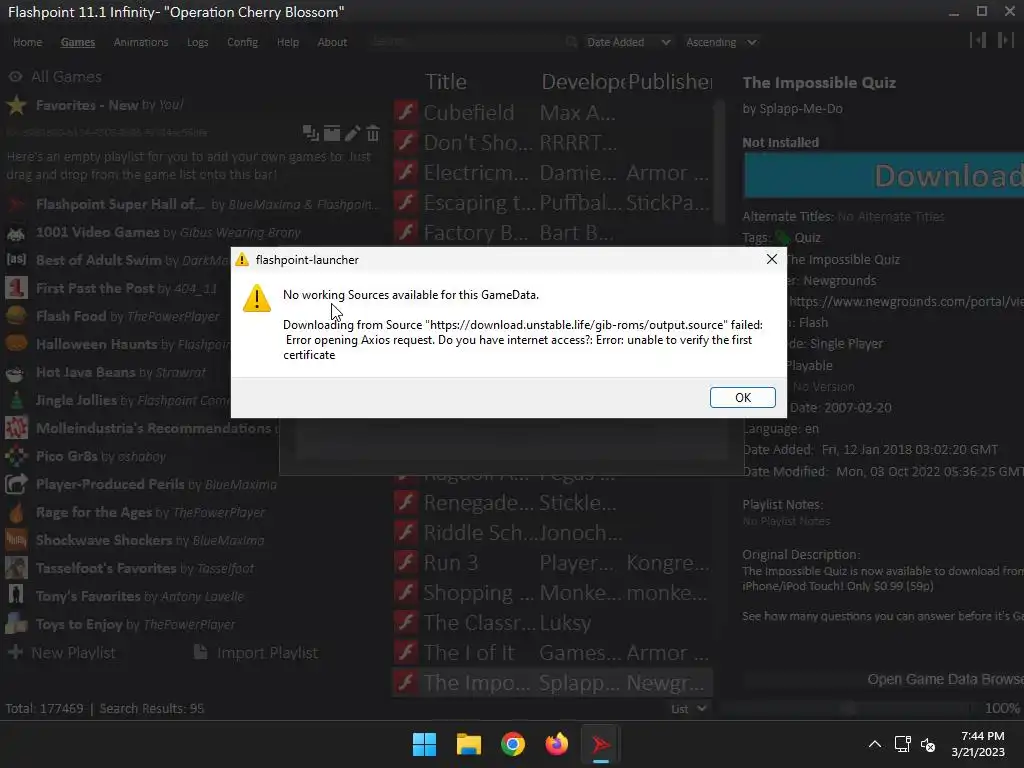
Task: Open the List layout dropdown
Action: (689, 709)
